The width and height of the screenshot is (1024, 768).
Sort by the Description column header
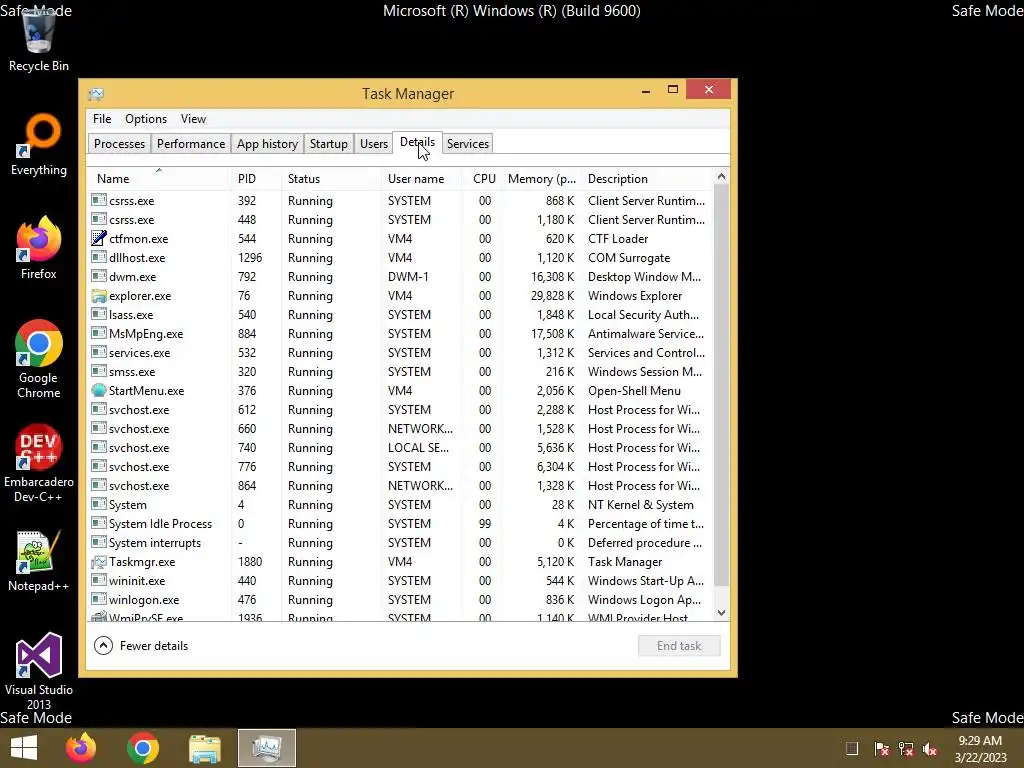tap(647, 179)
